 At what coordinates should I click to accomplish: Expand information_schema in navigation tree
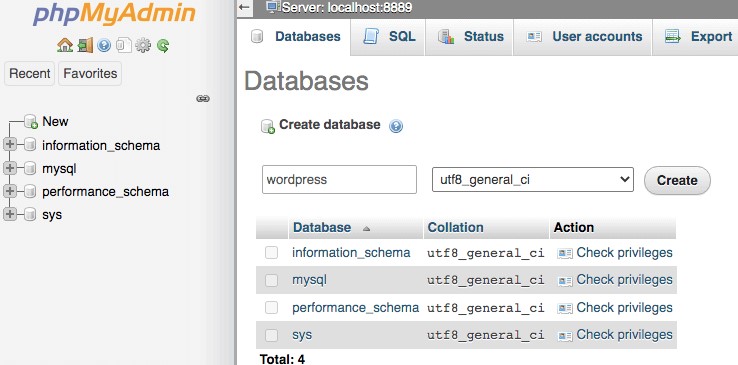click(x=10, y=145)
